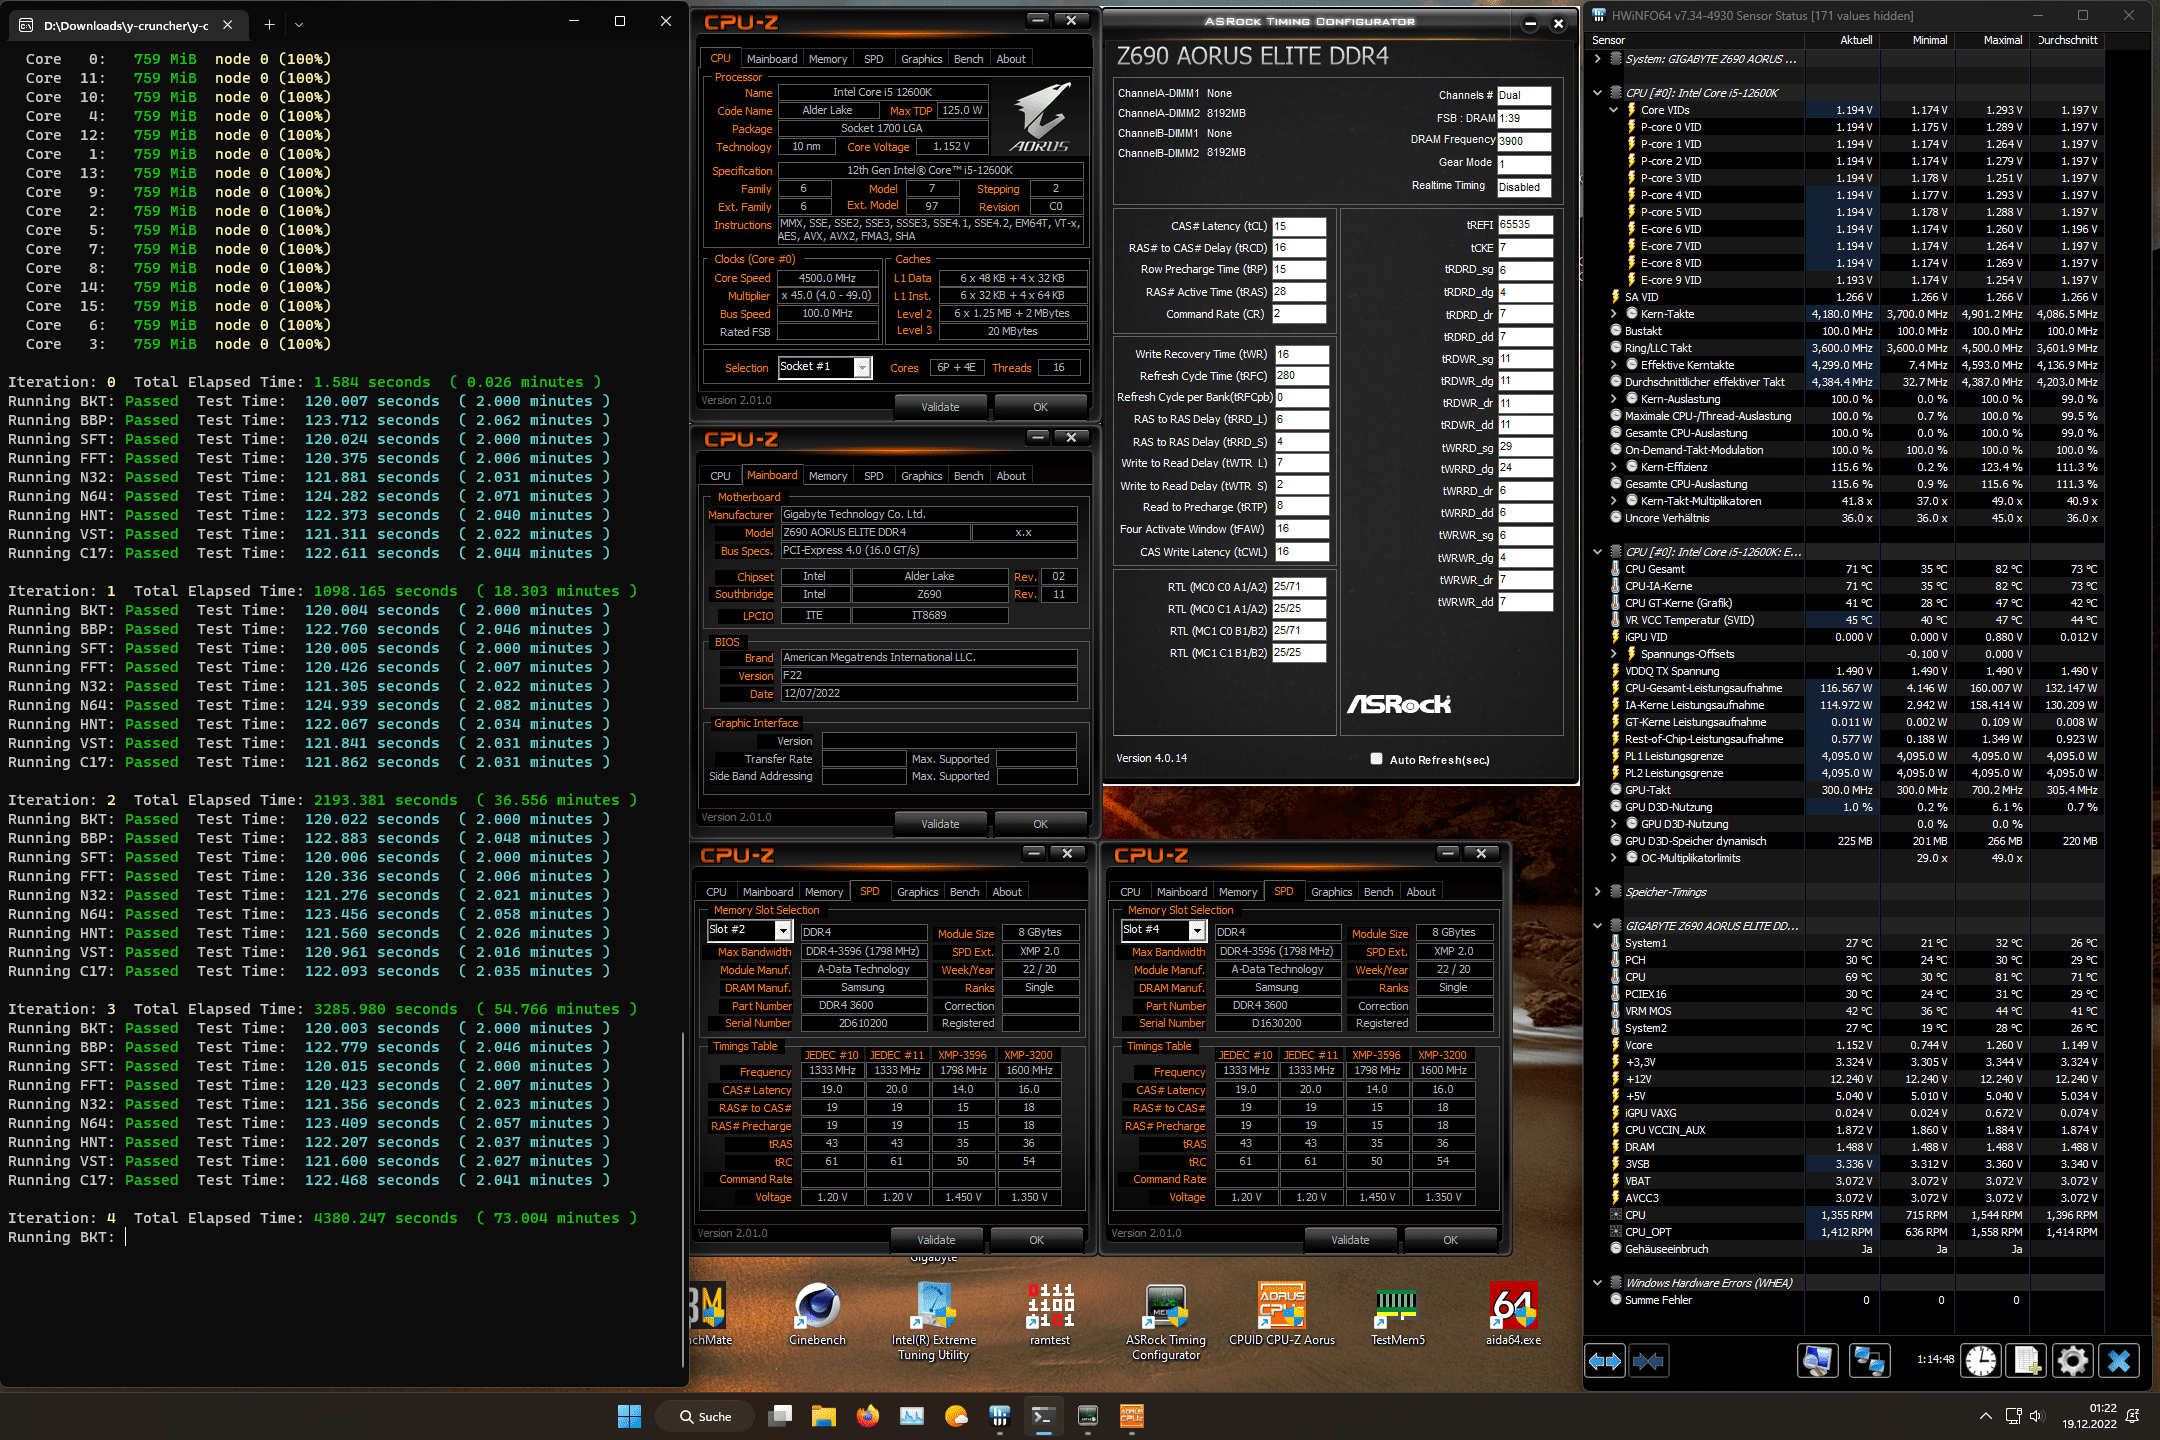Open About tab in Slot #2 CPU-Z window
Screen dimensions: 2160x1440
click(x=1007, y=892)
